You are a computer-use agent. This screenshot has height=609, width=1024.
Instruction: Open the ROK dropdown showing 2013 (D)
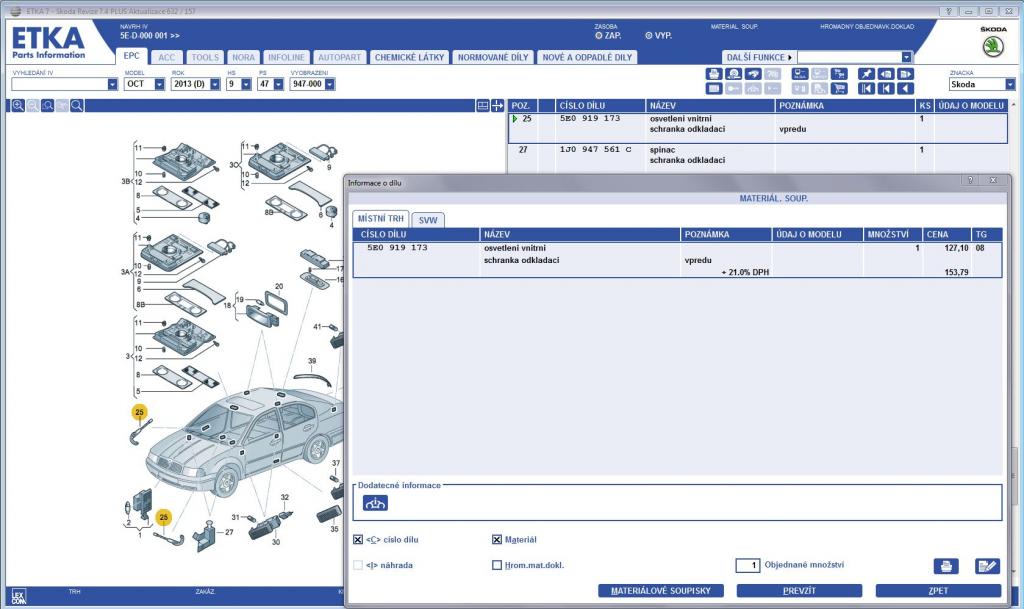(x=215, y=84)
